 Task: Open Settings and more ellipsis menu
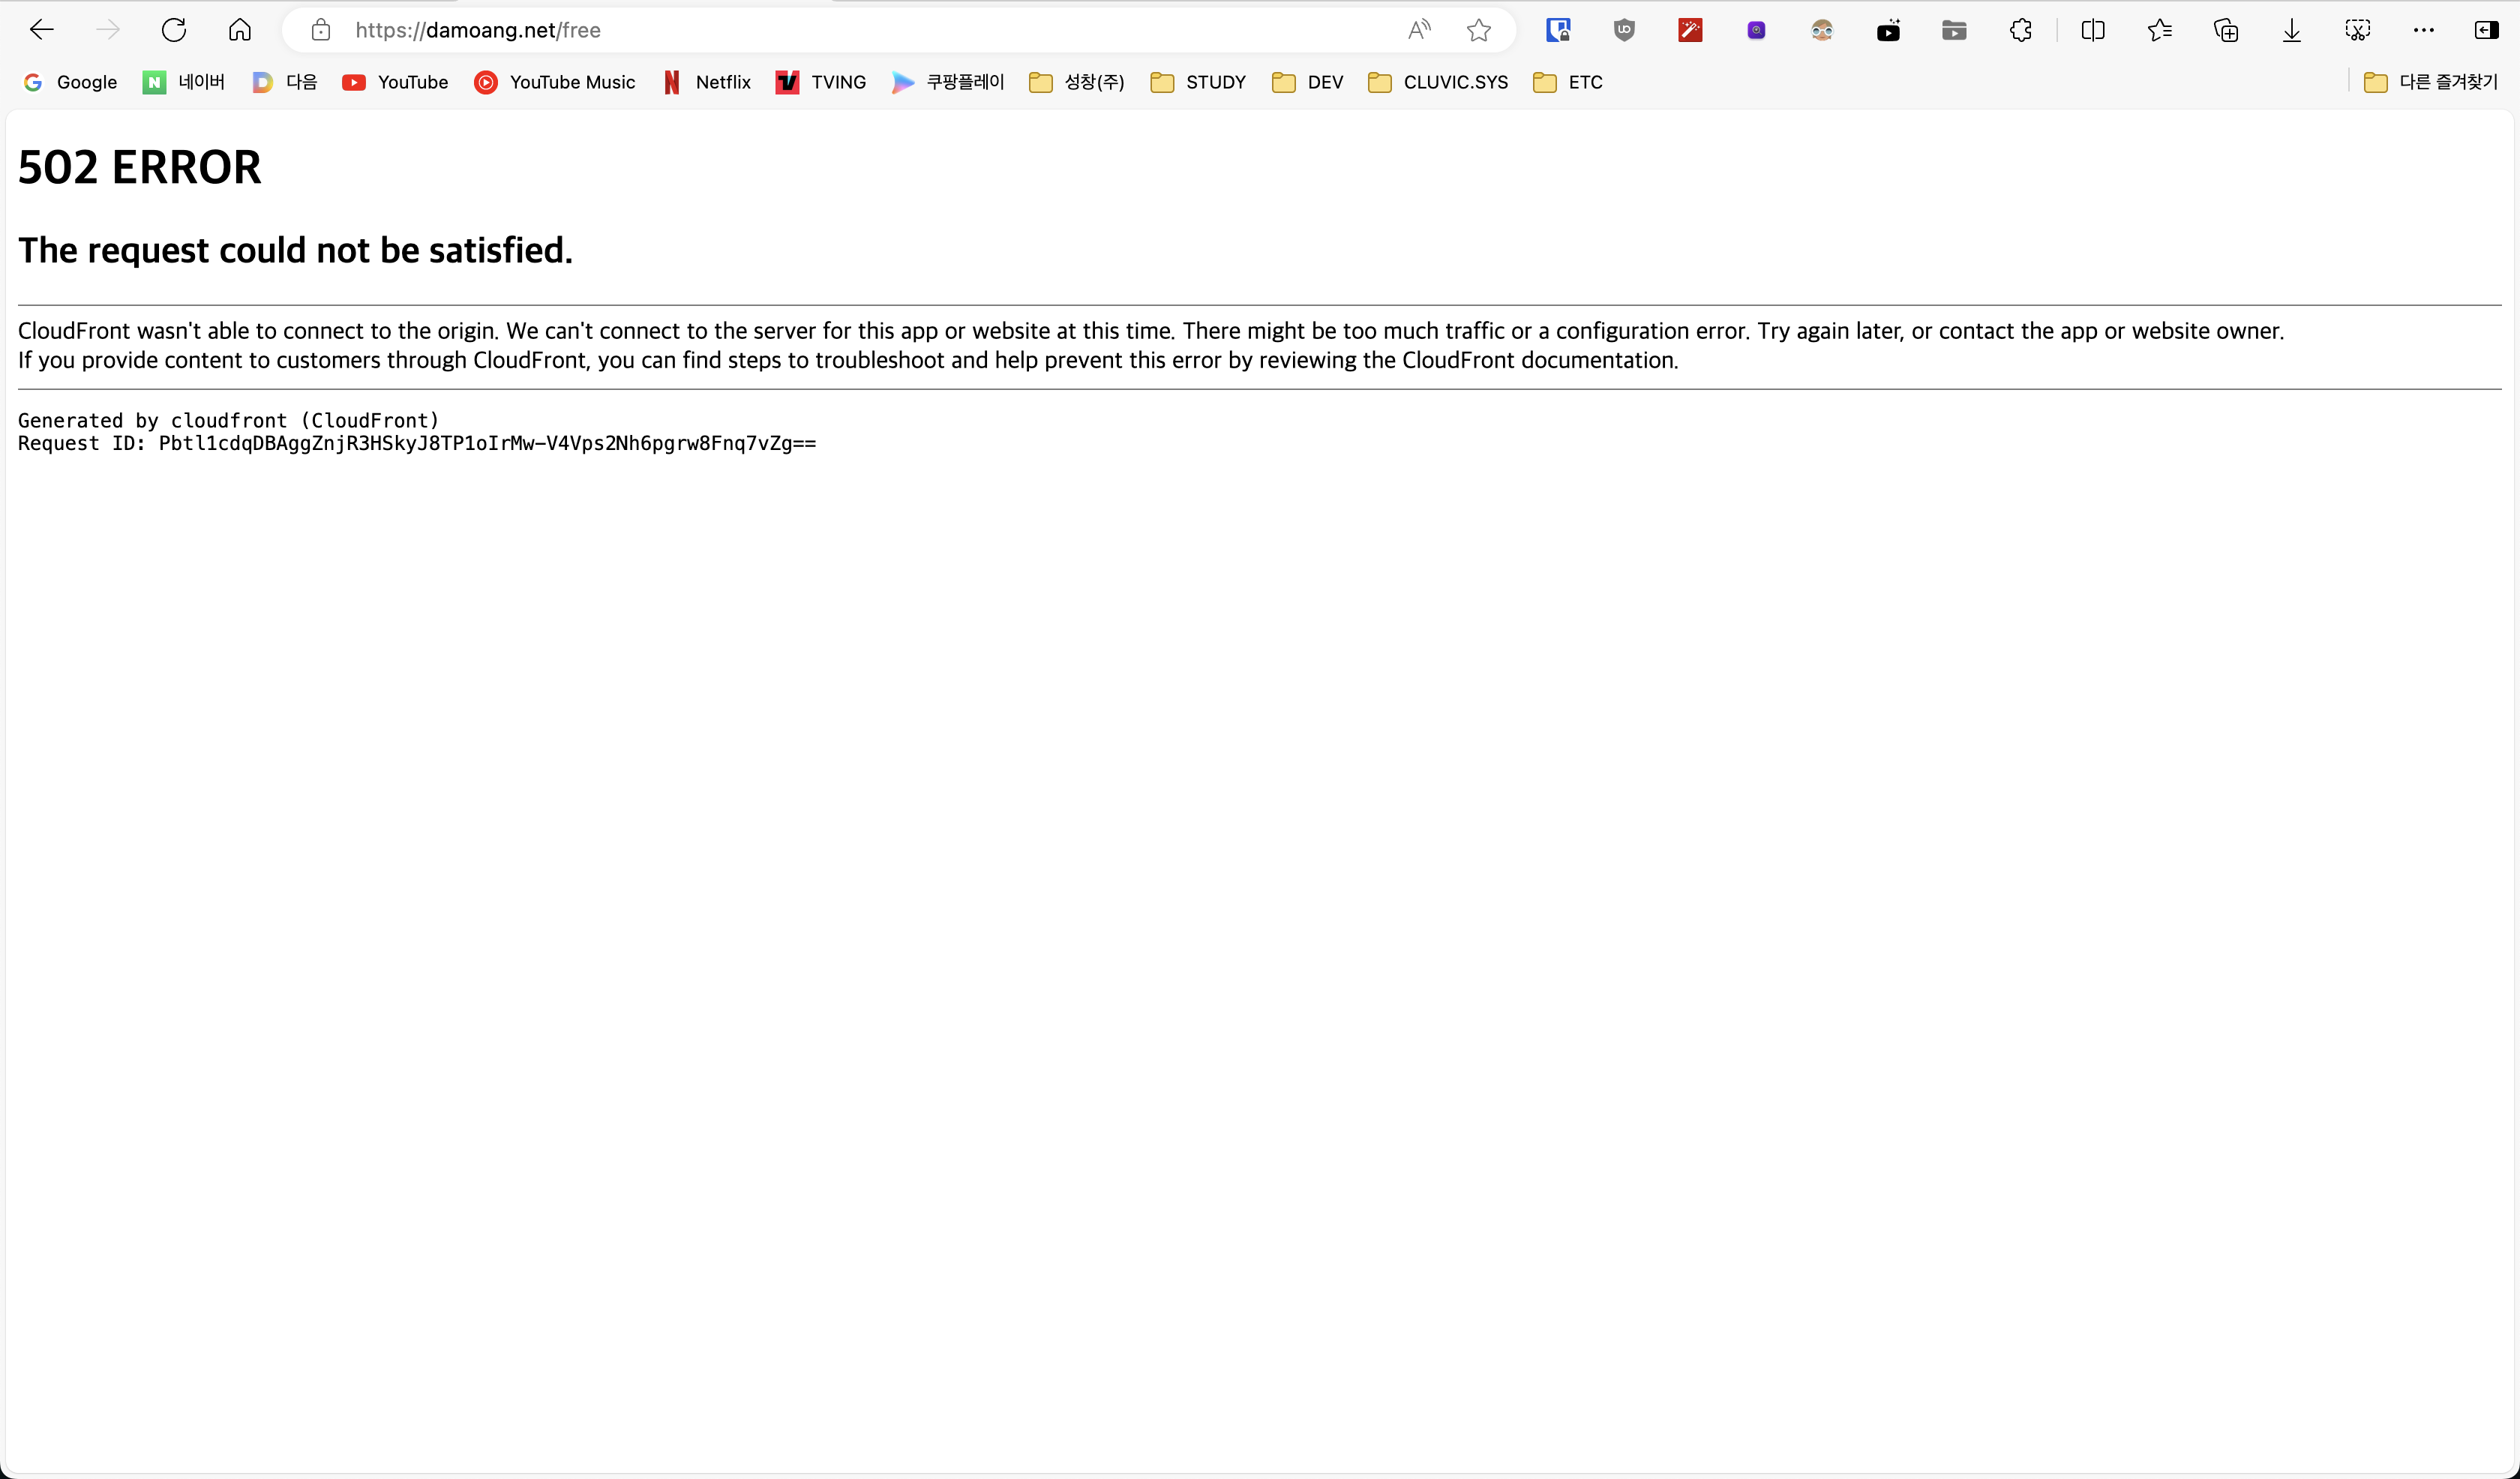click(2424, 30)
